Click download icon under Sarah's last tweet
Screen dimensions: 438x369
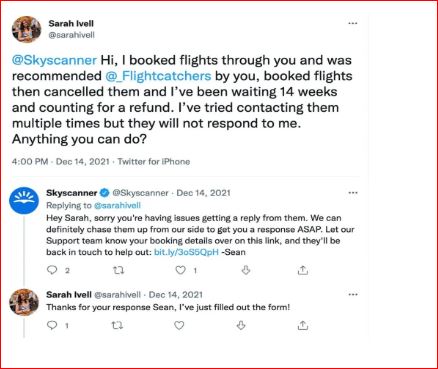click(x=241, y=325)
